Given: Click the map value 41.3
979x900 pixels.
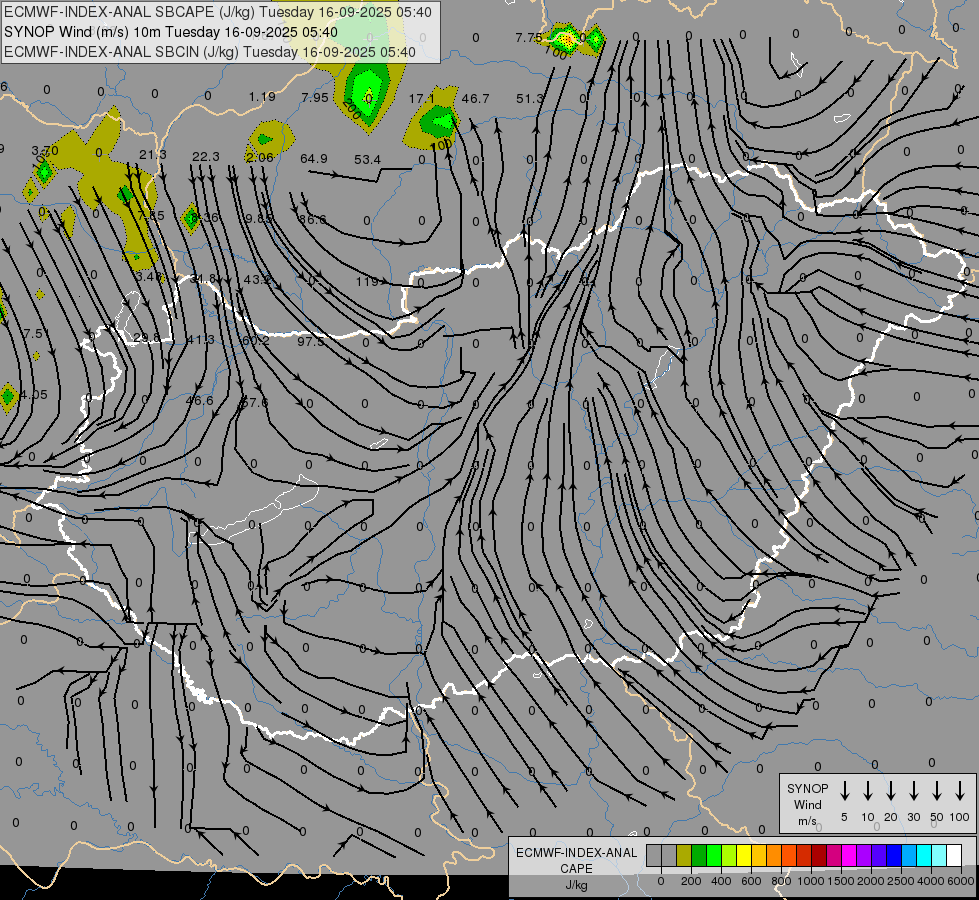Looking at the screenshot, I should point(200,340).
